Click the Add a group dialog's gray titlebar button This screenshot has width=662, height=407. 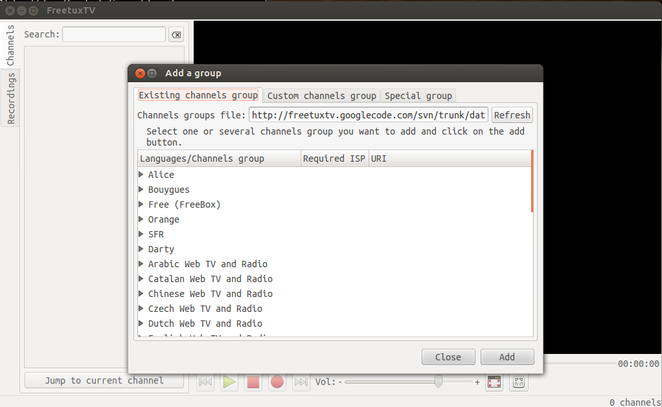[x=152, y=73]
